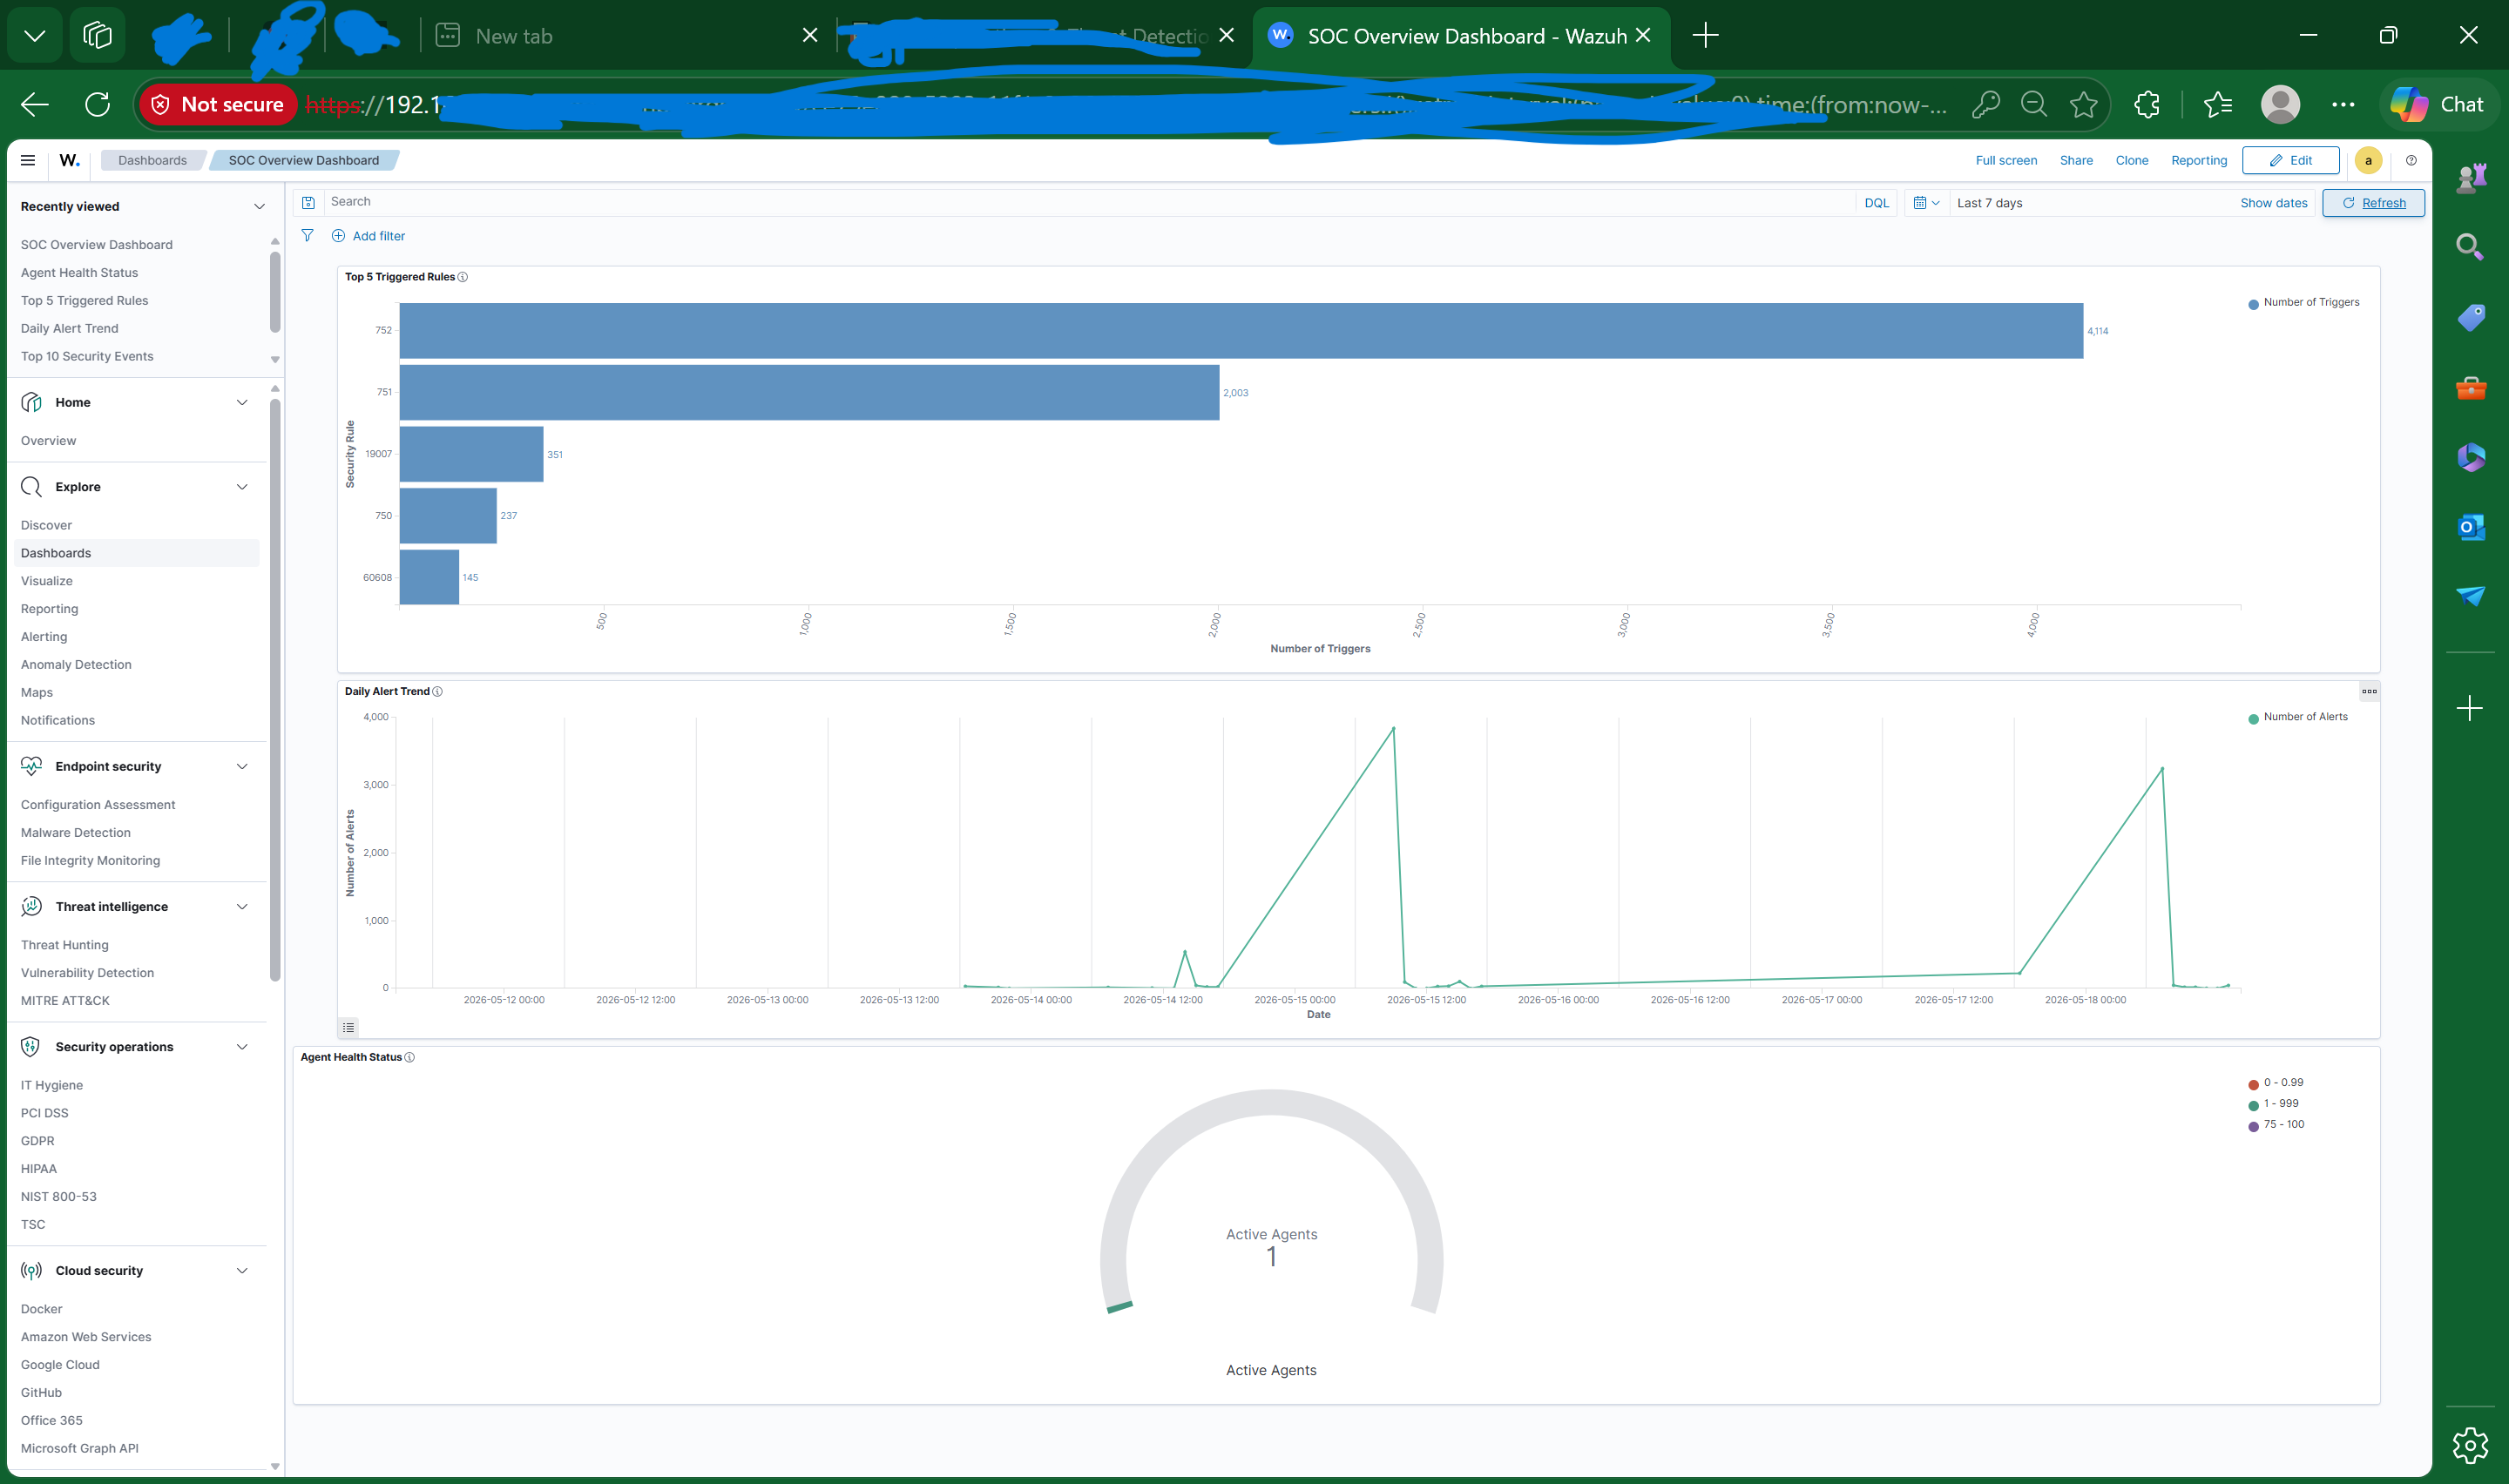Collapse the Home section
The image size is (2509, 1484).
(x=241, y=402)
